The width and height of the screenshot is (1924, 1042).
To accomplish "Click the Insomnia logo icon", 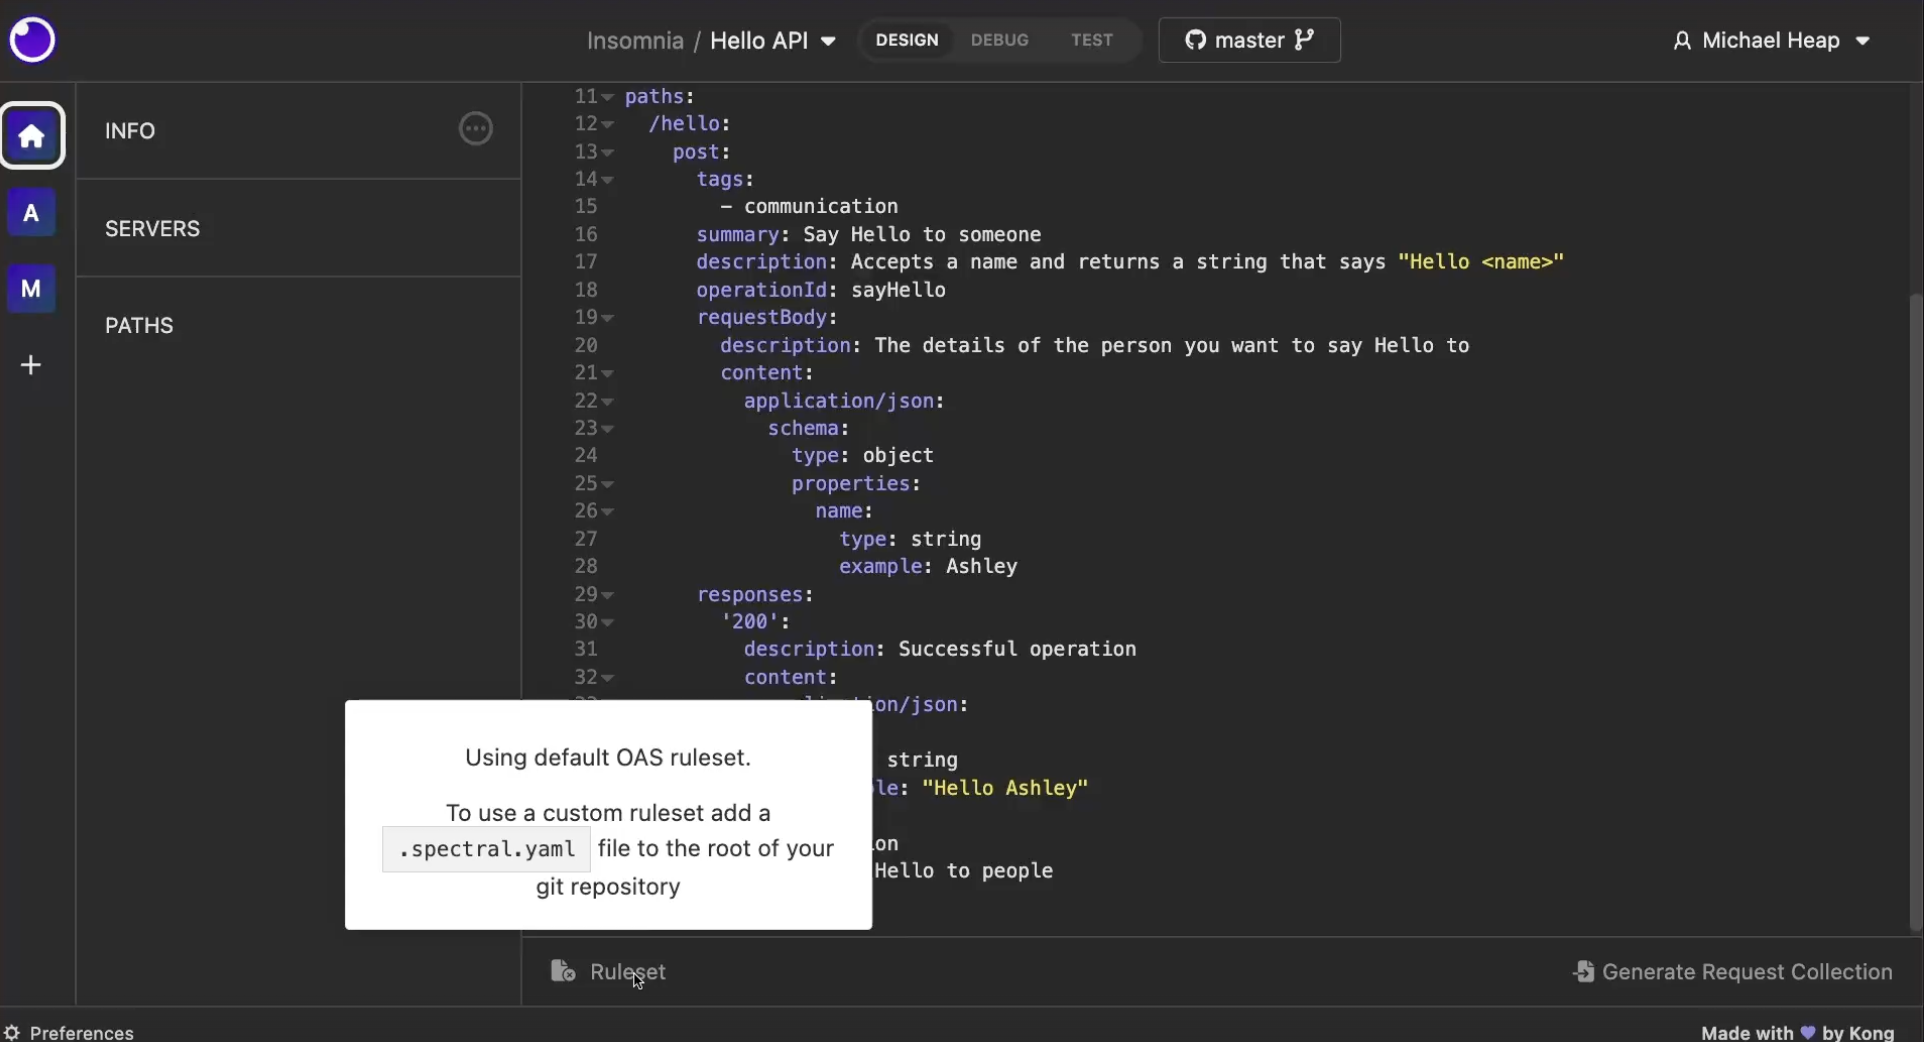I will 32,40.
